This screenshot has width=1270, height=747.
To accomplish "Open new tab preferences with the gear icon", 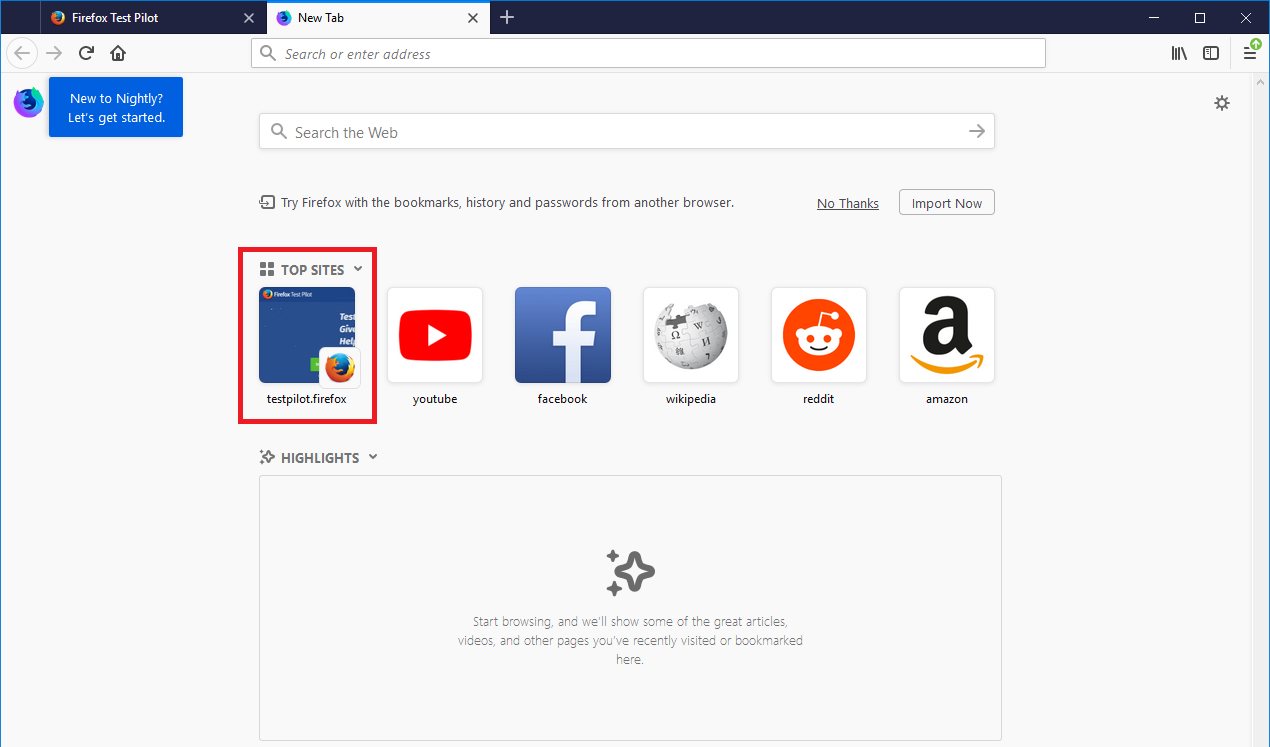I will (x=1221, y=102).
